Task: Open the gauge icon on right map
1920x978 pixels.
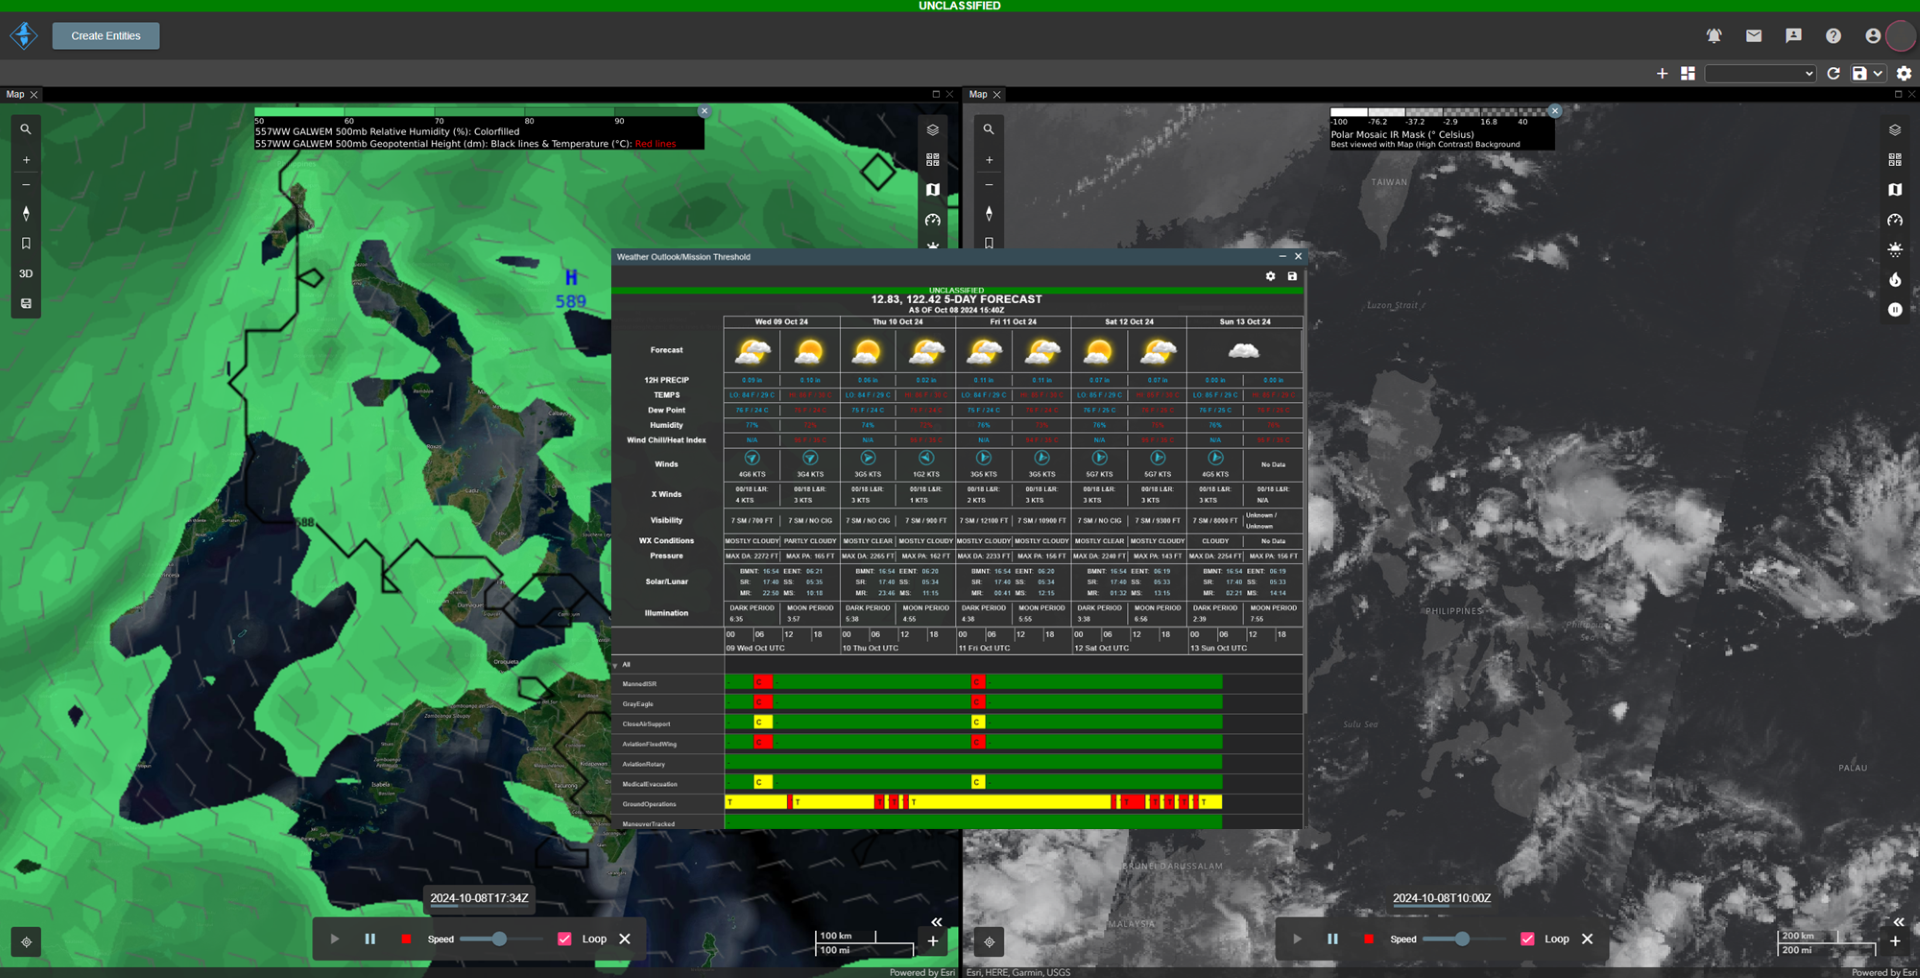Action: point(1895,220)
